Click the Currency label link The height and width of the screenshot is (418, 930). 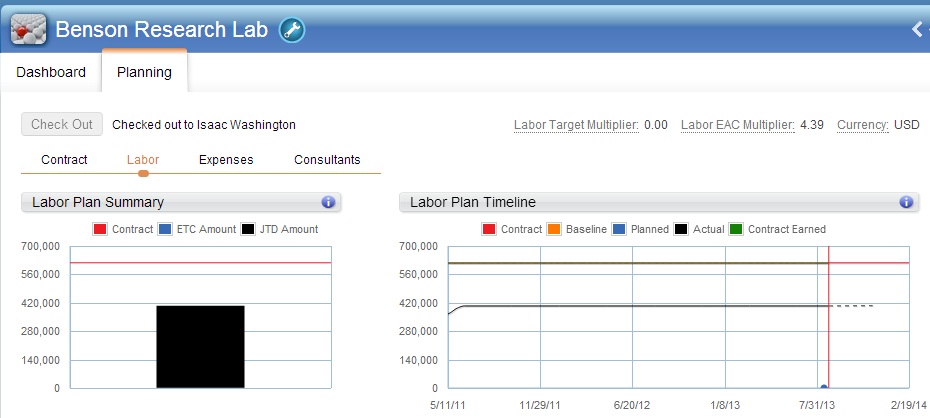862,125
